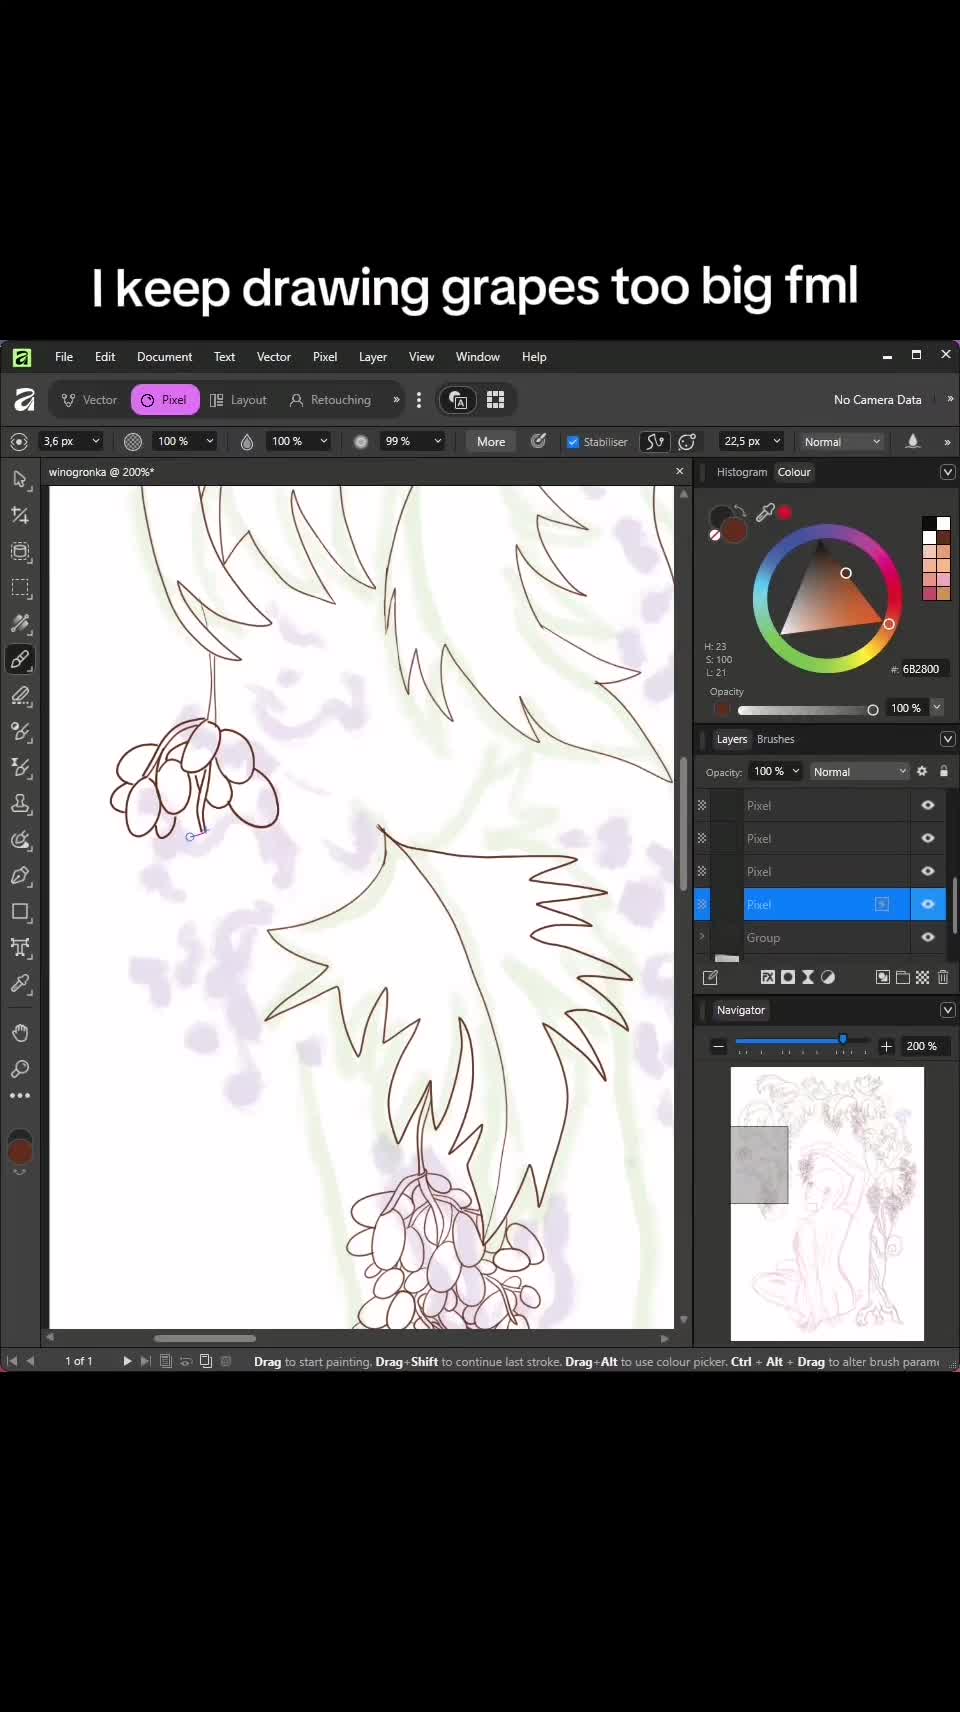The height and width of the screenshot is (1712, 960).
Task: Open the File menu
Action: [64, 357]
